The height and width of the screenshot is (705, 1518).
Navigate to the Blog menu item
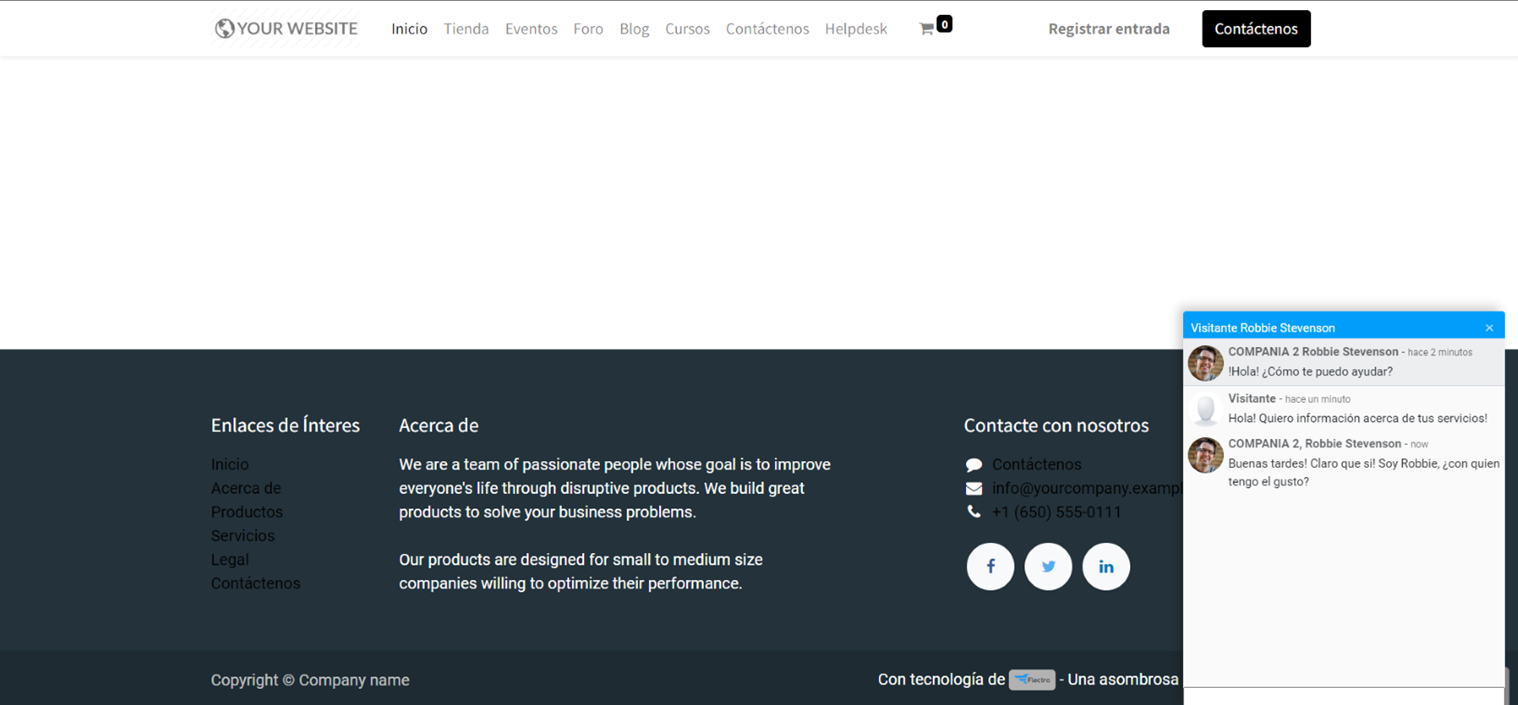634,29
